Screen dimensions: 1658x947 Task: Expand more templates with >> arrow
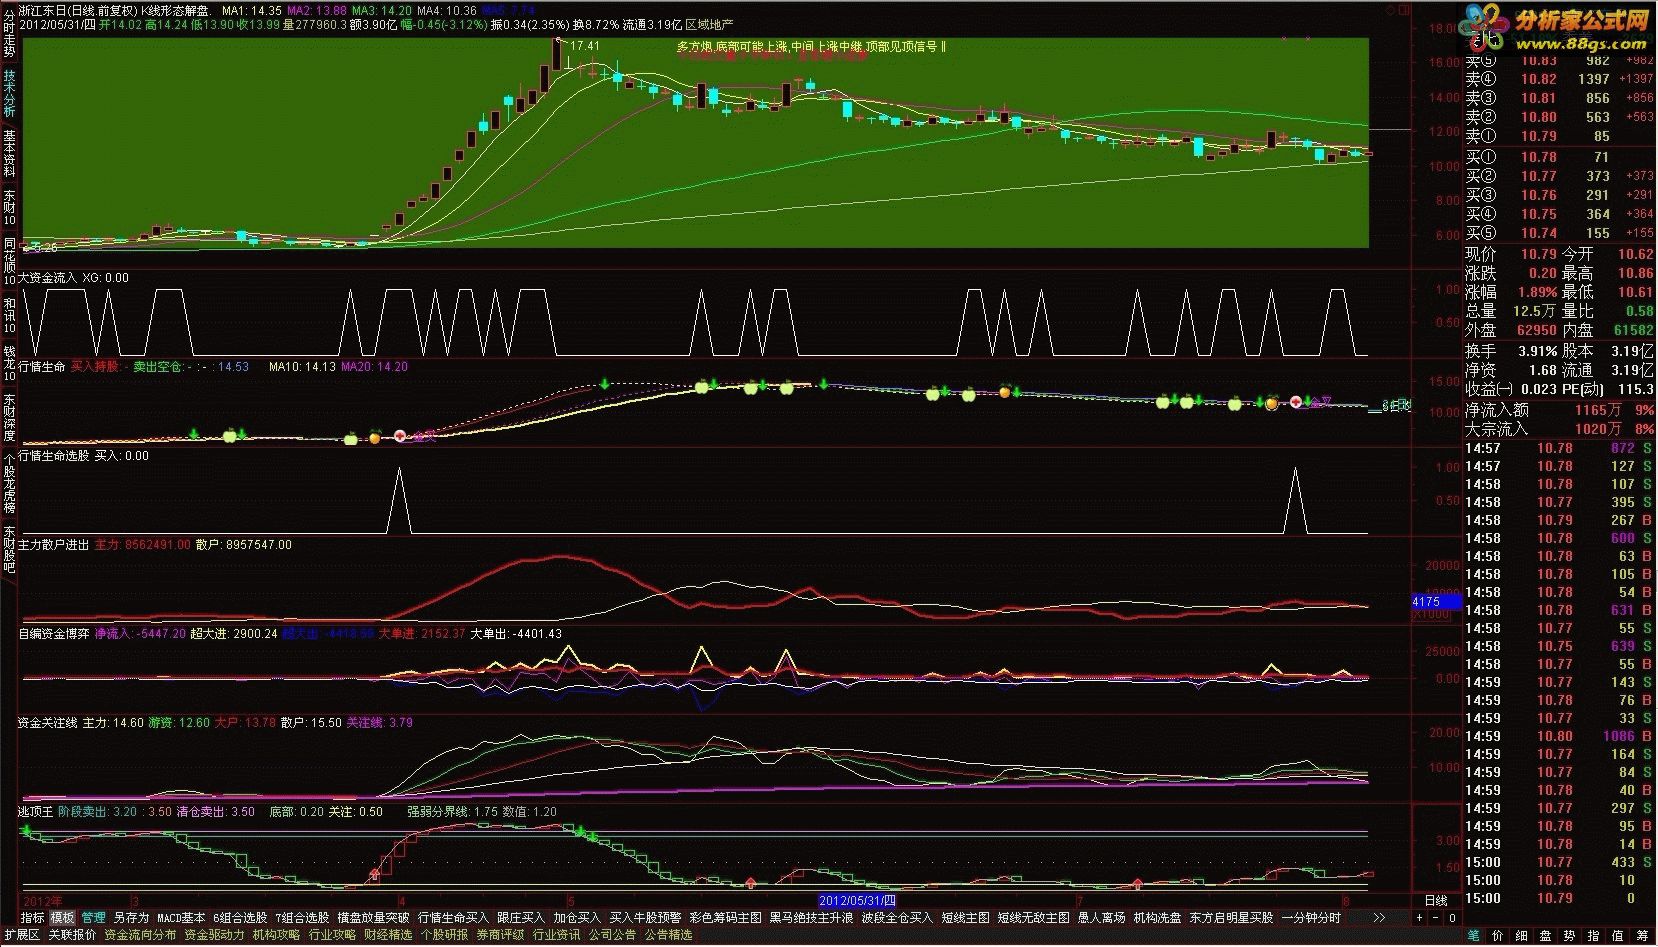[x=1378, y=917]
